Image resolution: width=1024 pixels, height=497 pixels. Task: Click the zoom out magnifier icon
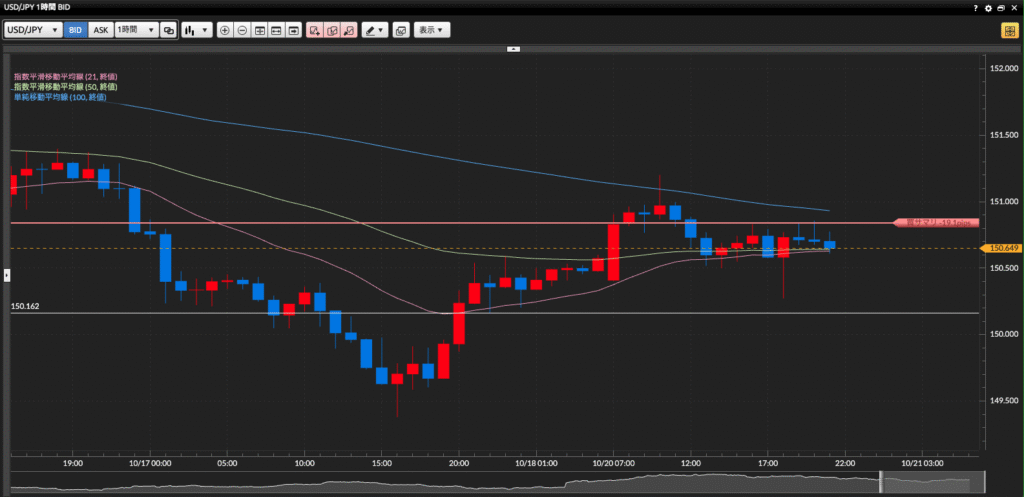coord(242,30)
